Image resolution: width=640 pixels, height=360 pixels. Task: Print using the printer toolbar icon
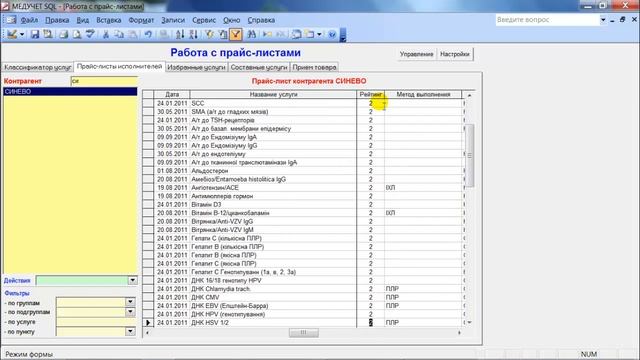click(x=63, y=34)
